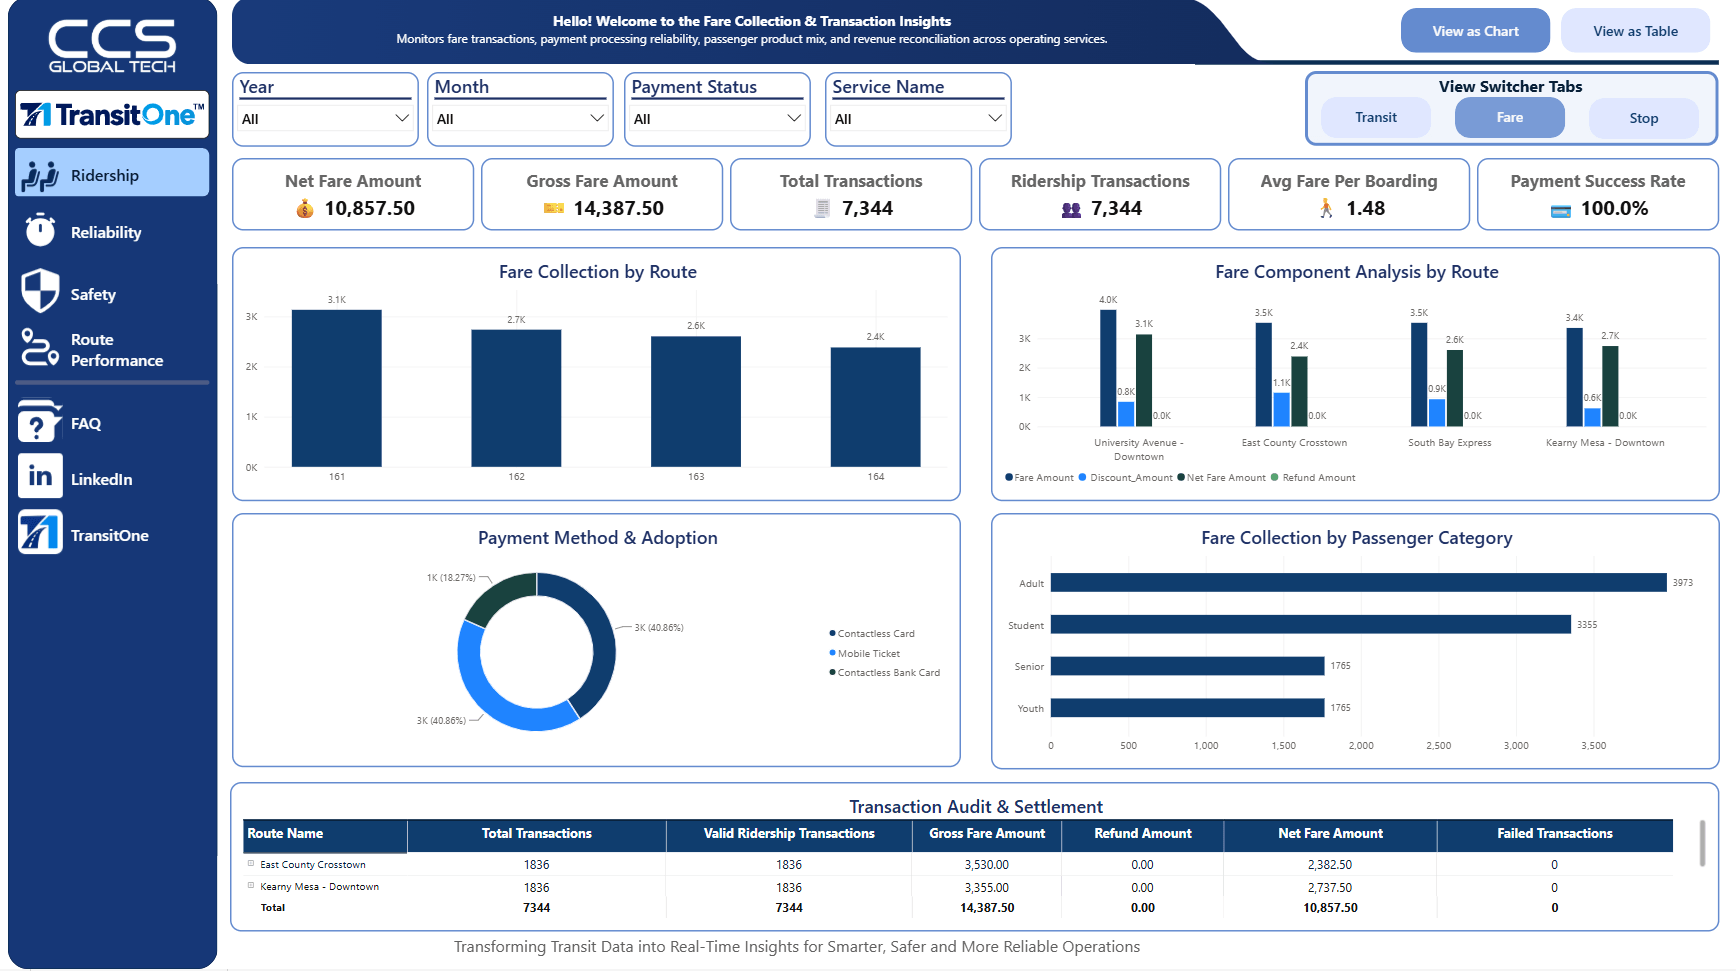Click the money bag Net Fare icon

(305, 208)
